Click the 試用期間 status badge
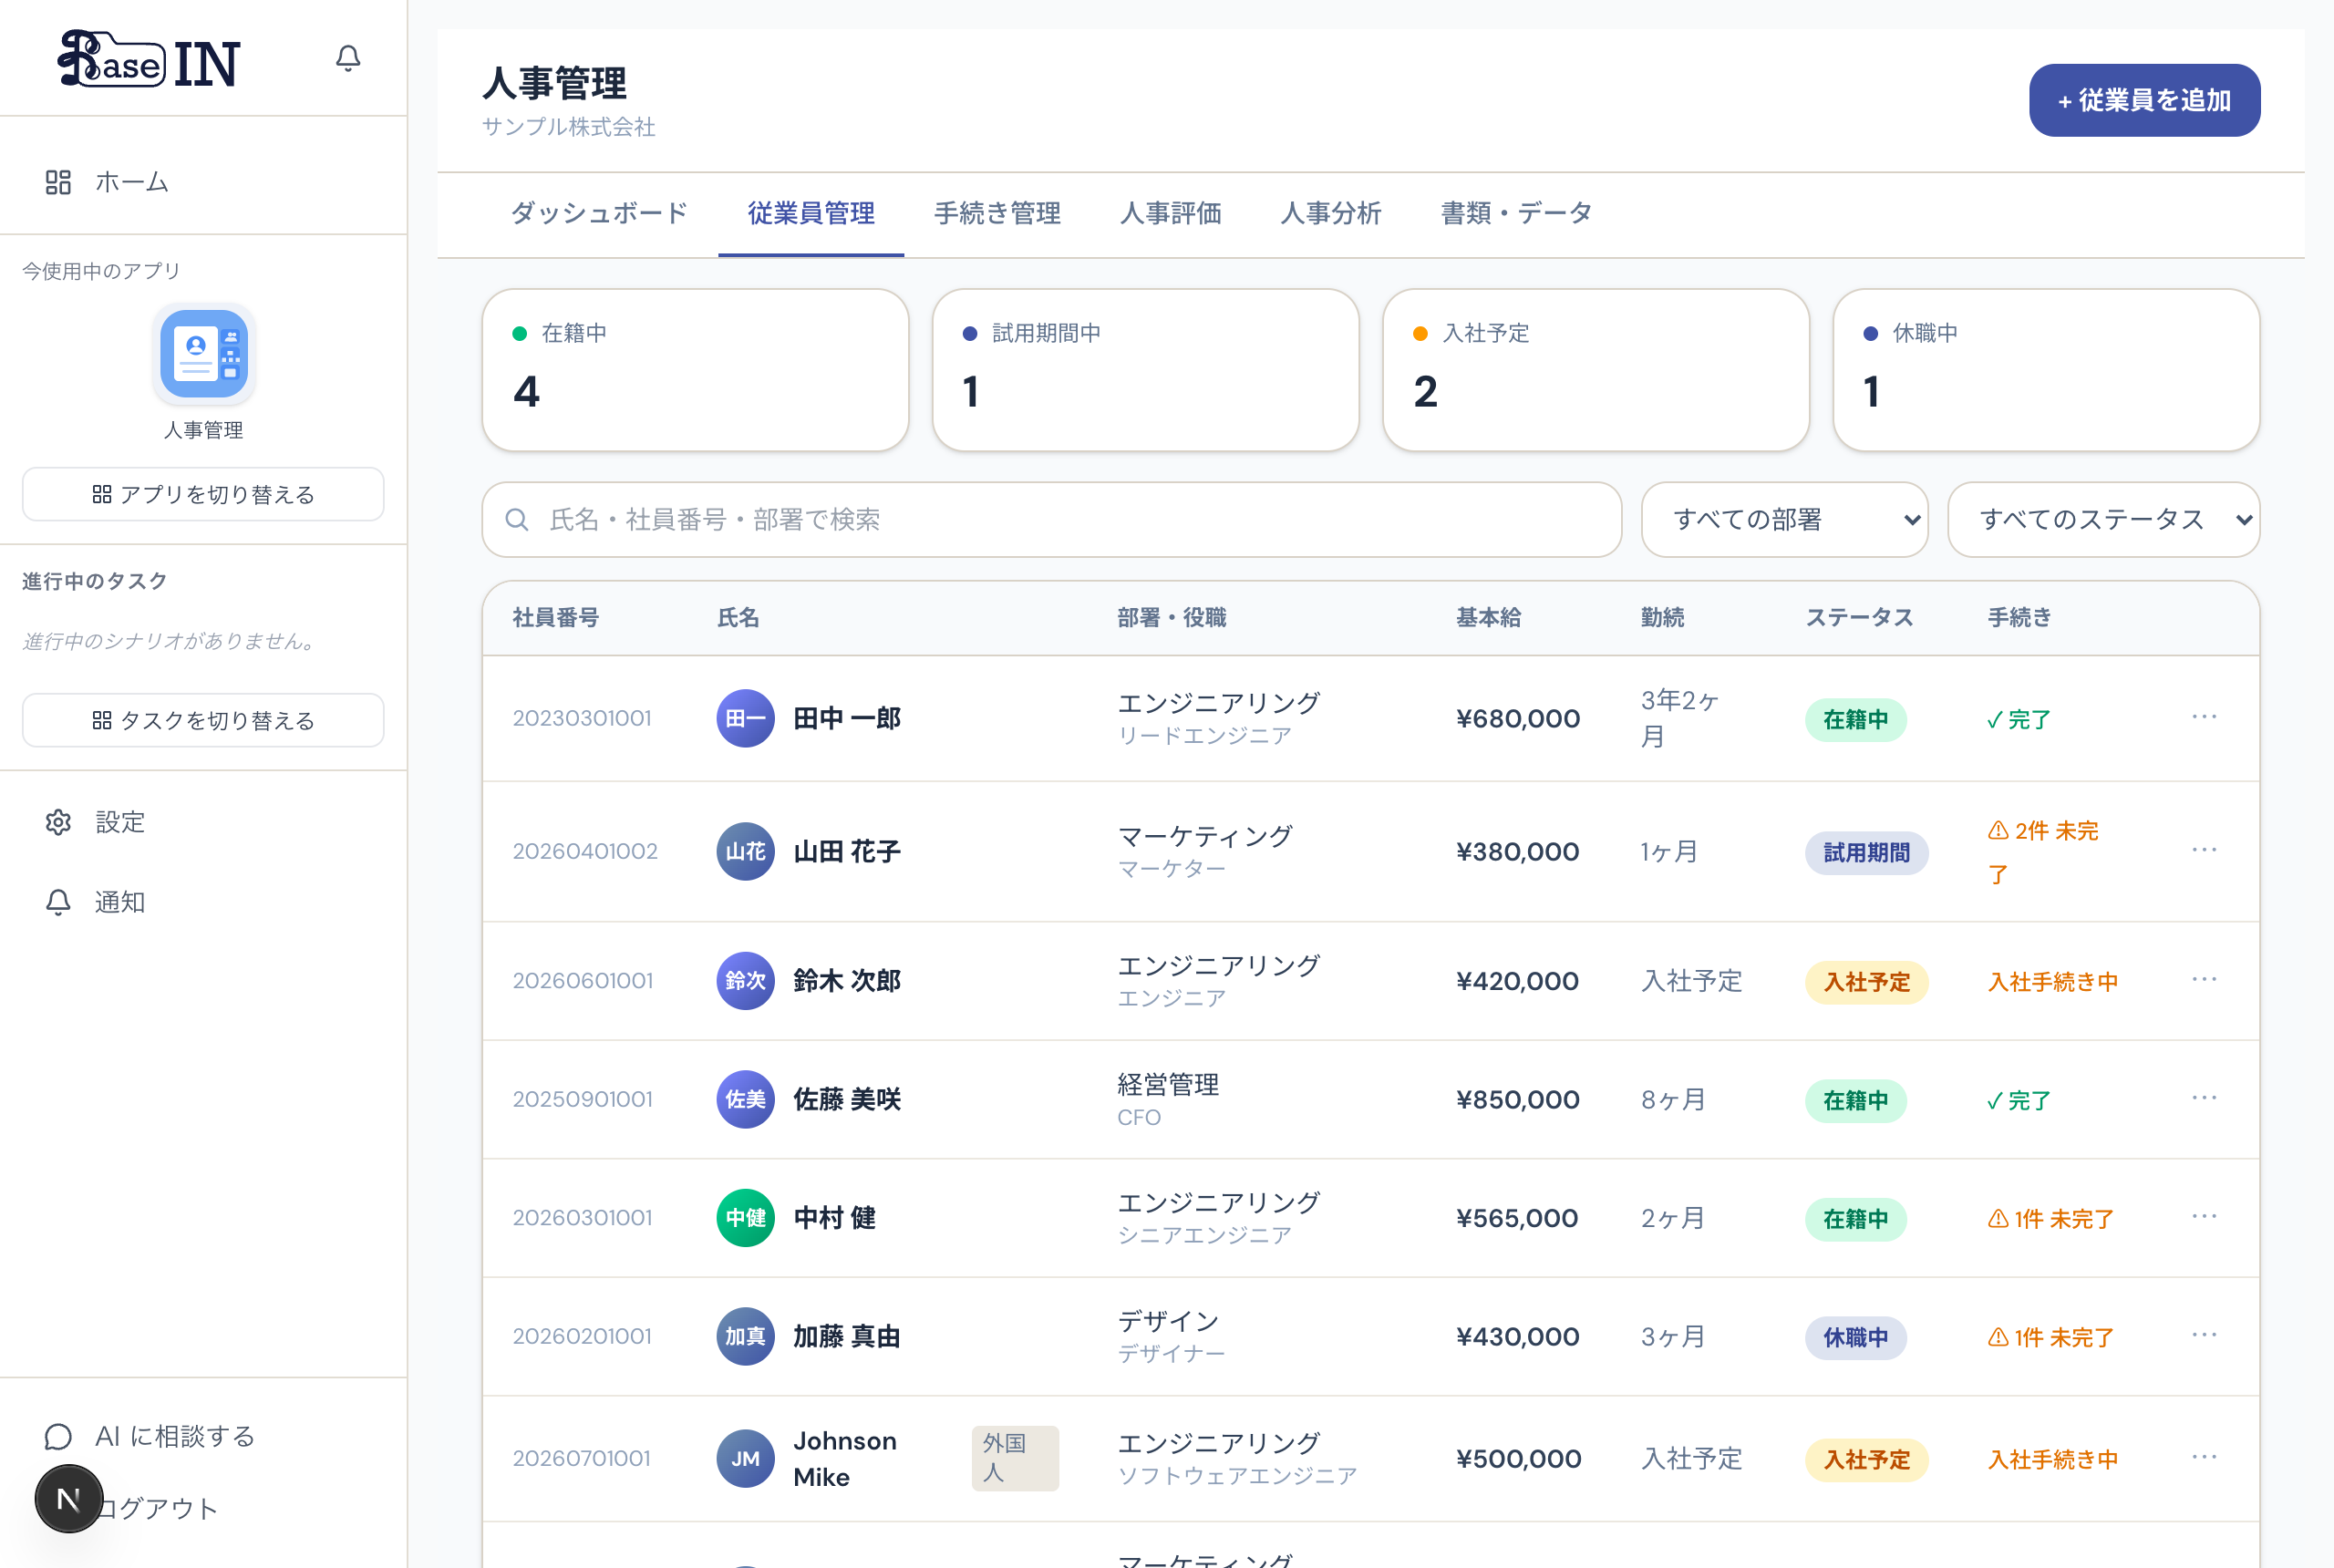 pos(1865,852)
